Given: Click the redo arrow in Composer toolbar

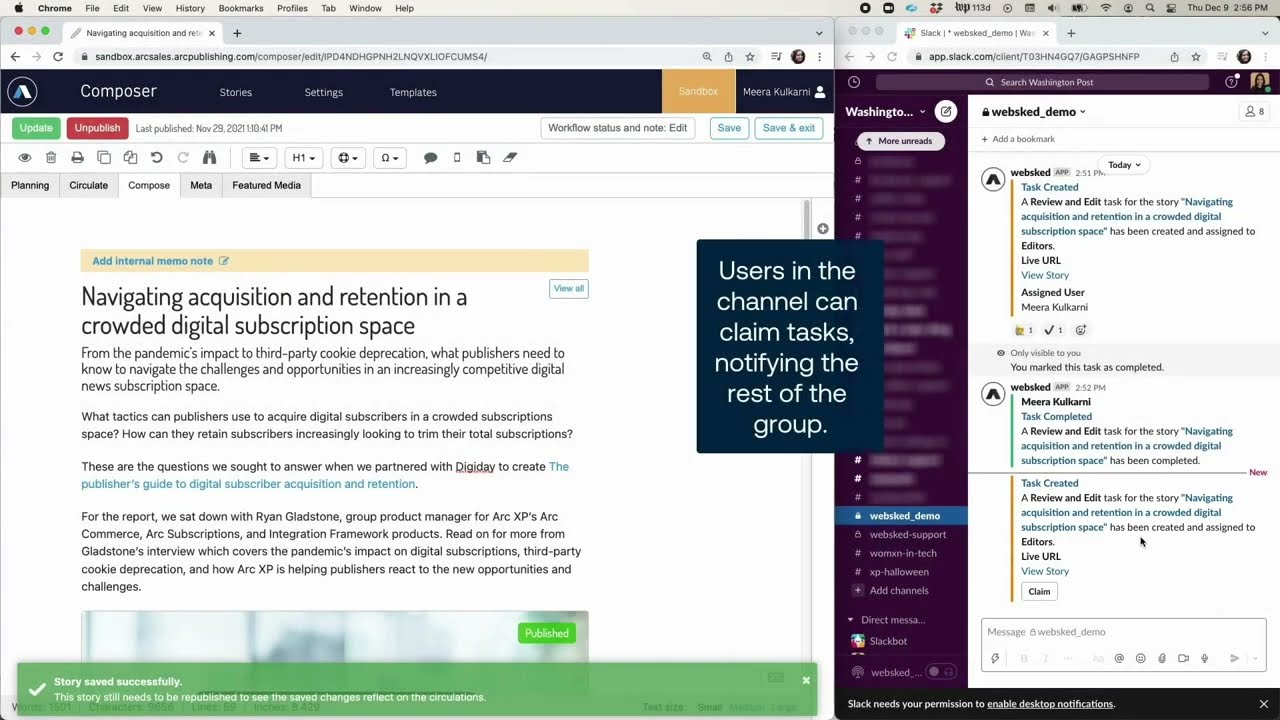Looking at the screenshot, I should [183, 158].
